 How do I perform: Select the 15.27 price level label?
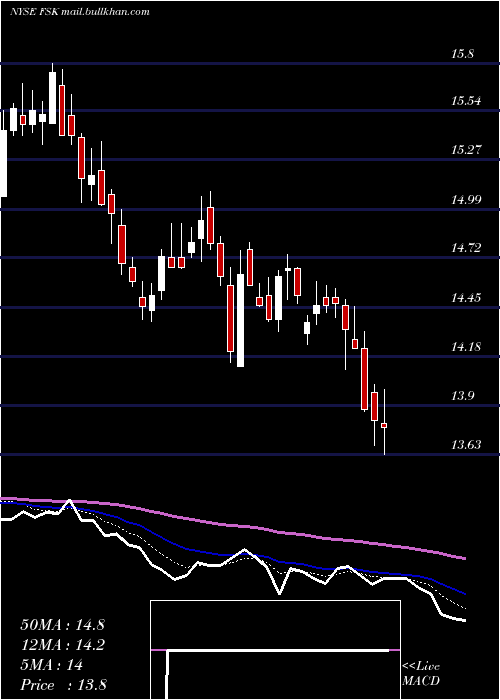pyautogui.click(x=466, y=150)
